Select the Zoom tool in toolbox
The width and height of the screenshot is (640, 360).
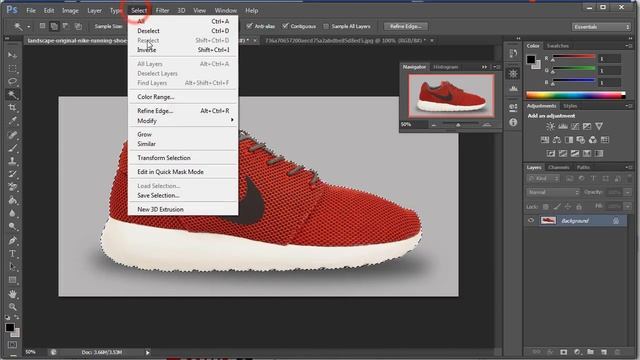coord(12,307)
